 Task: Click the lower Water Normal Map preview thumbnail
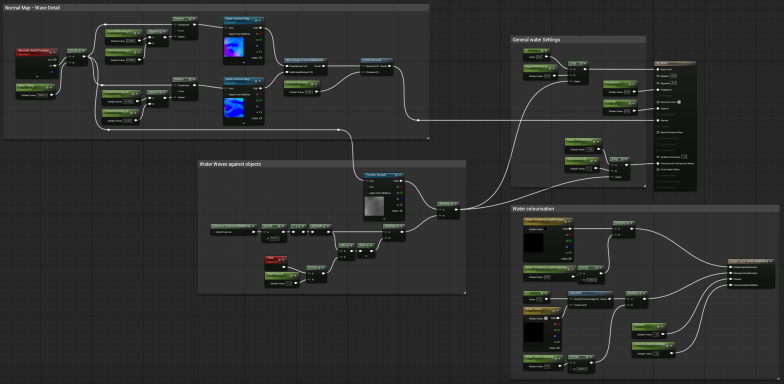(x=234, y=108)
